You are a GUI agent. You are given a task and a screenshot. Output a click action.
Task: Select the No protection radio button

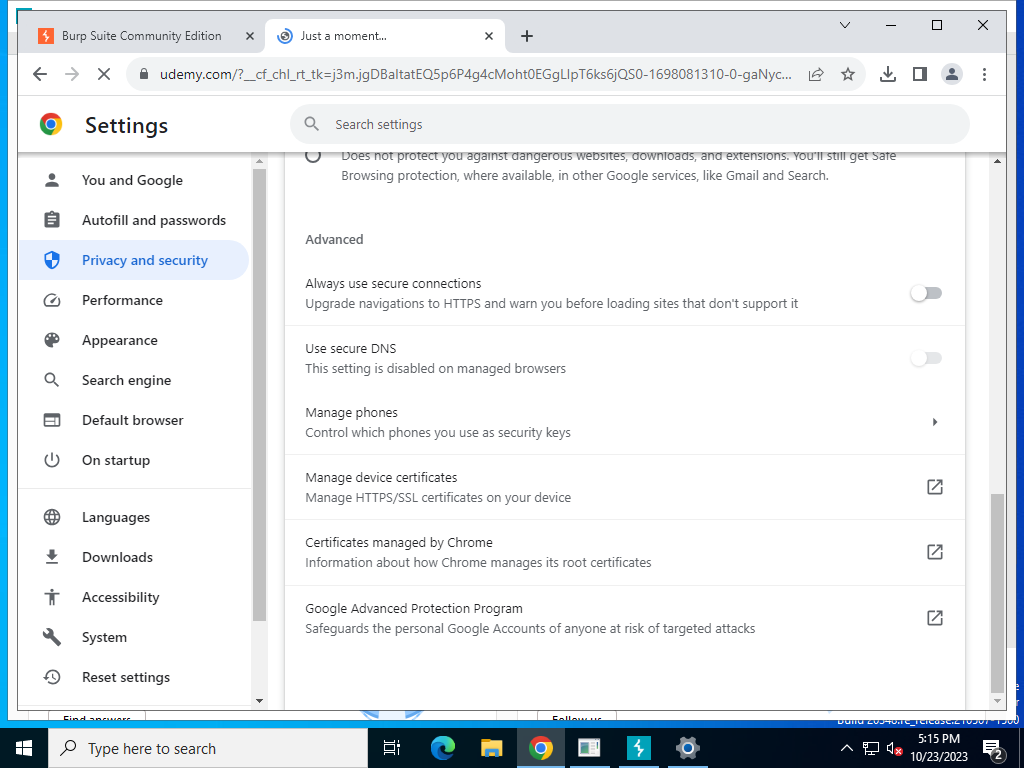tap(313, 155)
